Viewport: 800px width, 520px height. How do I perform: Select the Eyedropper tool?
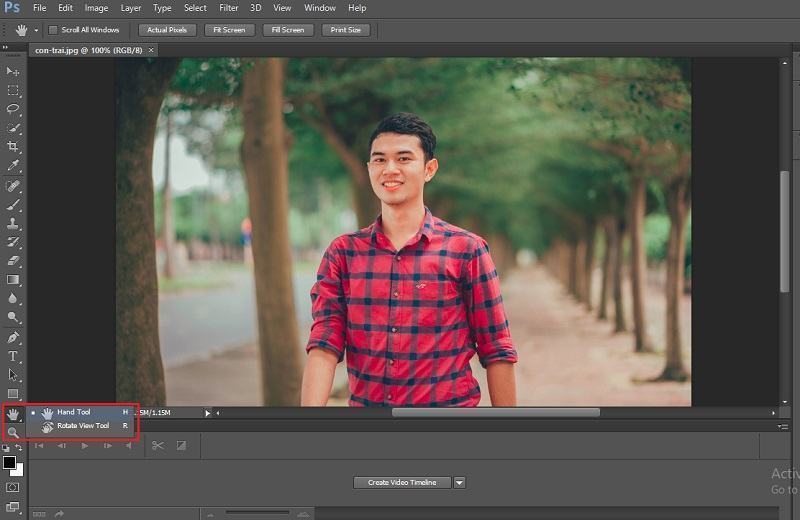coord(13,165)
